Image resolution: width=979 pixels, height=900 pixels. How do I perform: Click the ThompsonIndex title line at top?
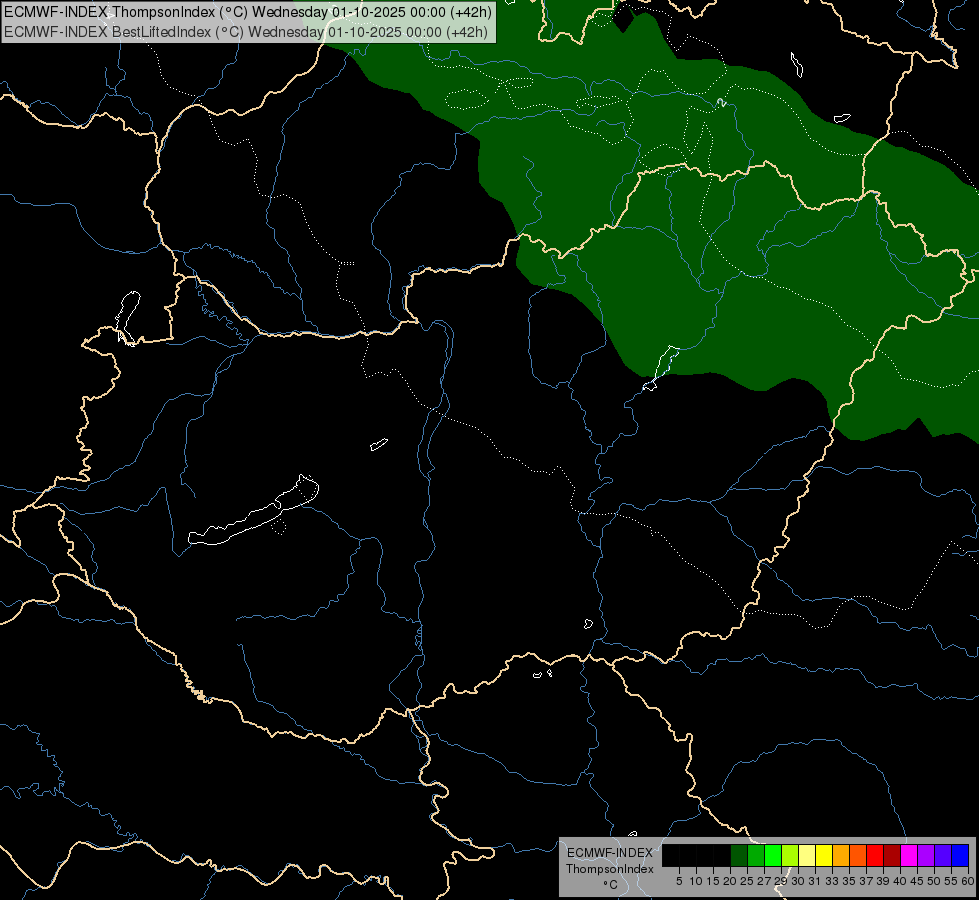pos(247,12)
